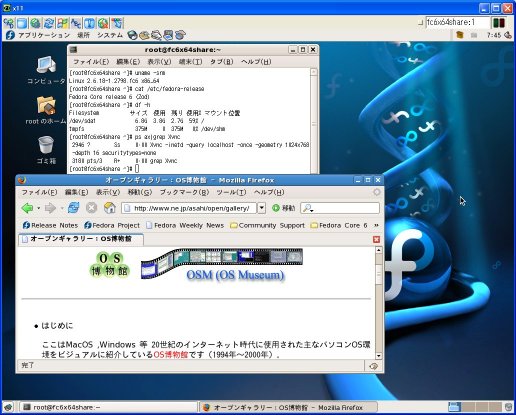Reload the page in Firefox
516x415 pixels.
[73, 208]
